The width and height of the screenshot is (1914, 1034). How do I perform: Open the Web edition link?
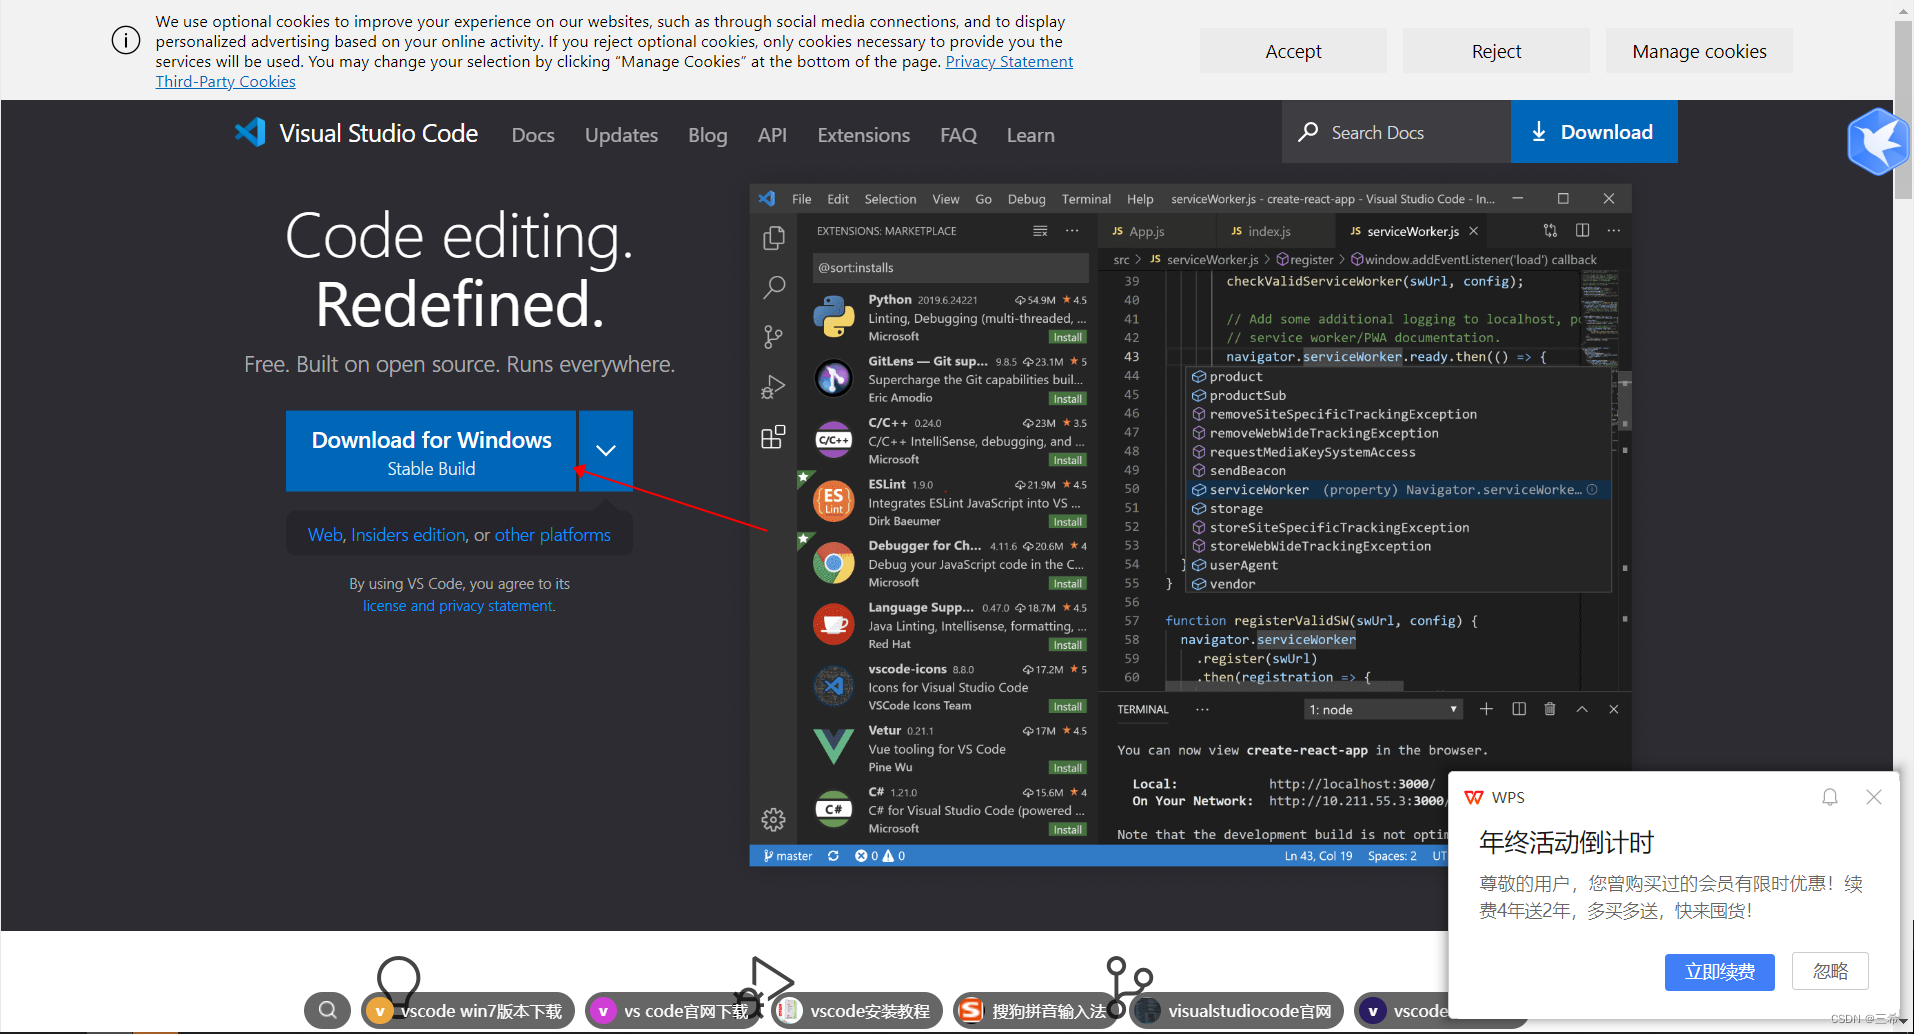pos(325,535)
